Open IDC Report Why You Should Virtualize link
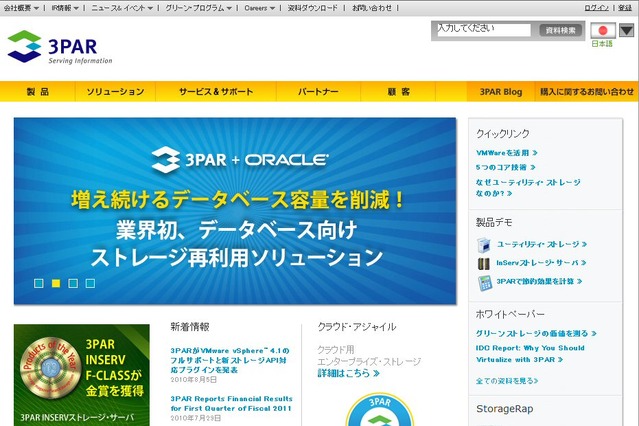This screenshot has width=639, height=426. [530, 354]
